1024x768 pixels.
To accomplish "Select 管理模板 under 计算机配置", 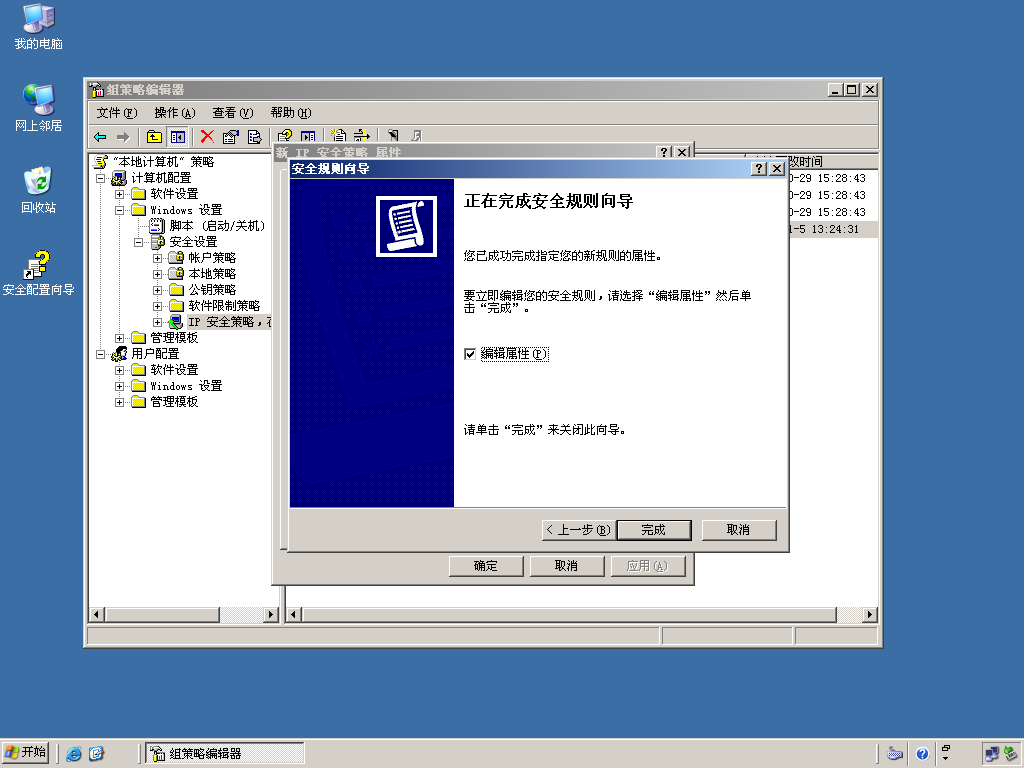I will coord(174,338).
